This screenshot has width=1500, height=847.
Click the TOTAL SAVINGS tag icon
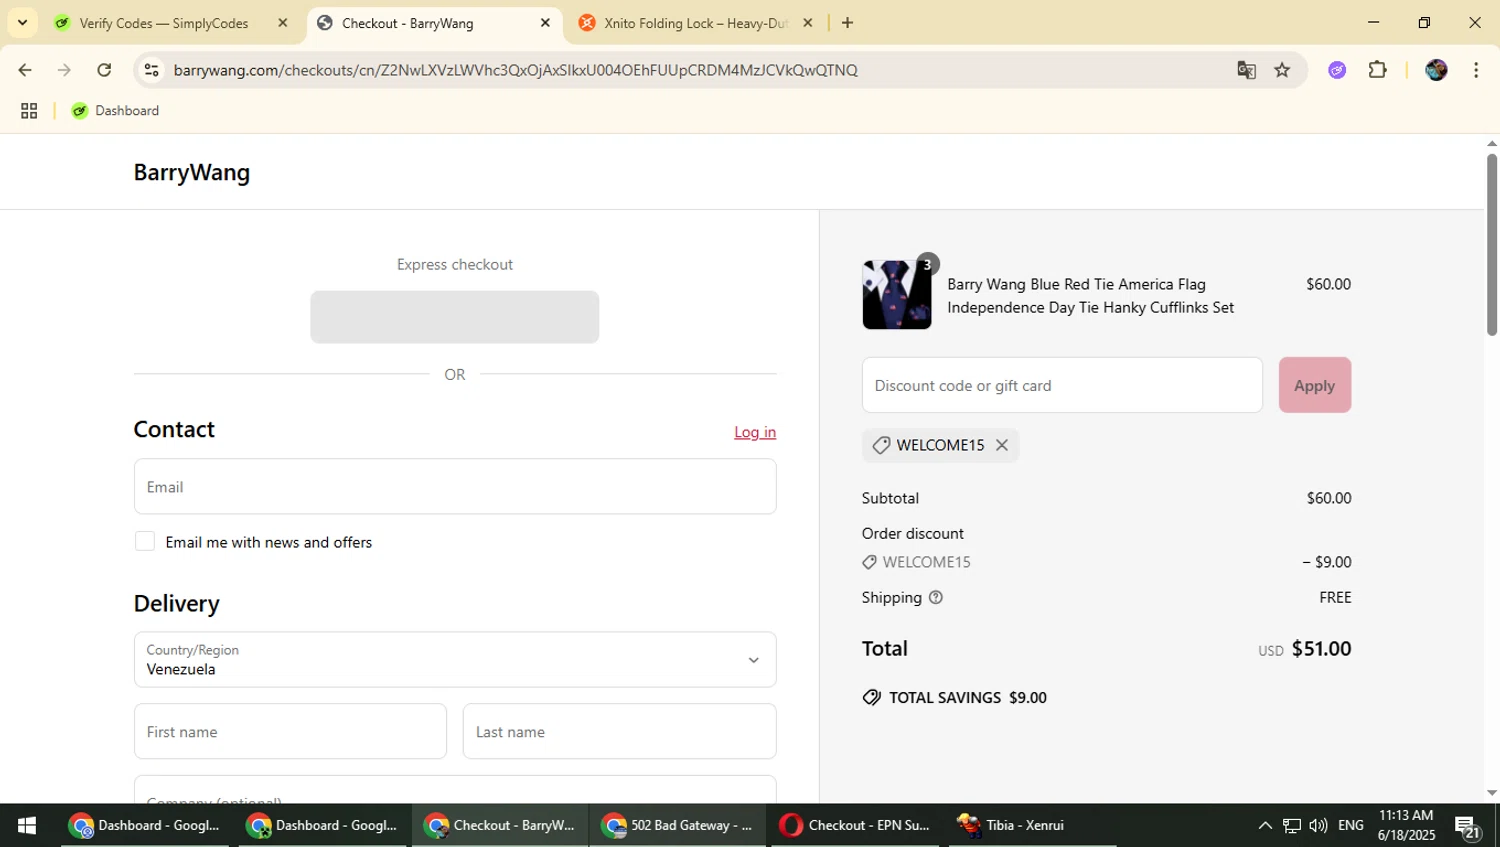tap(872, 697)
